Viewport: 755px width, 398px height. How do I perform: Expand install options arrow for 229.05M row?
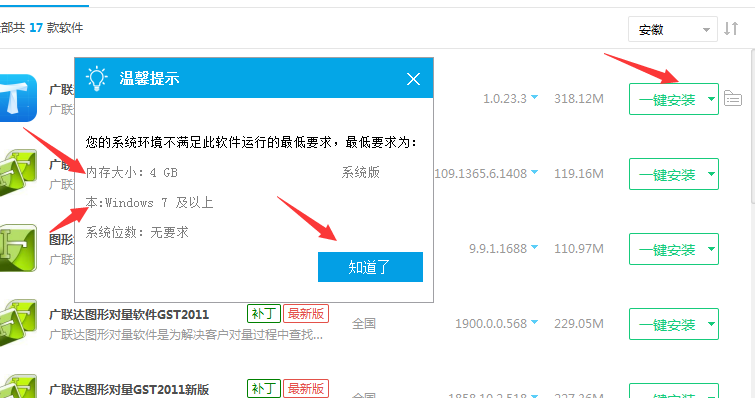(711, 324)
